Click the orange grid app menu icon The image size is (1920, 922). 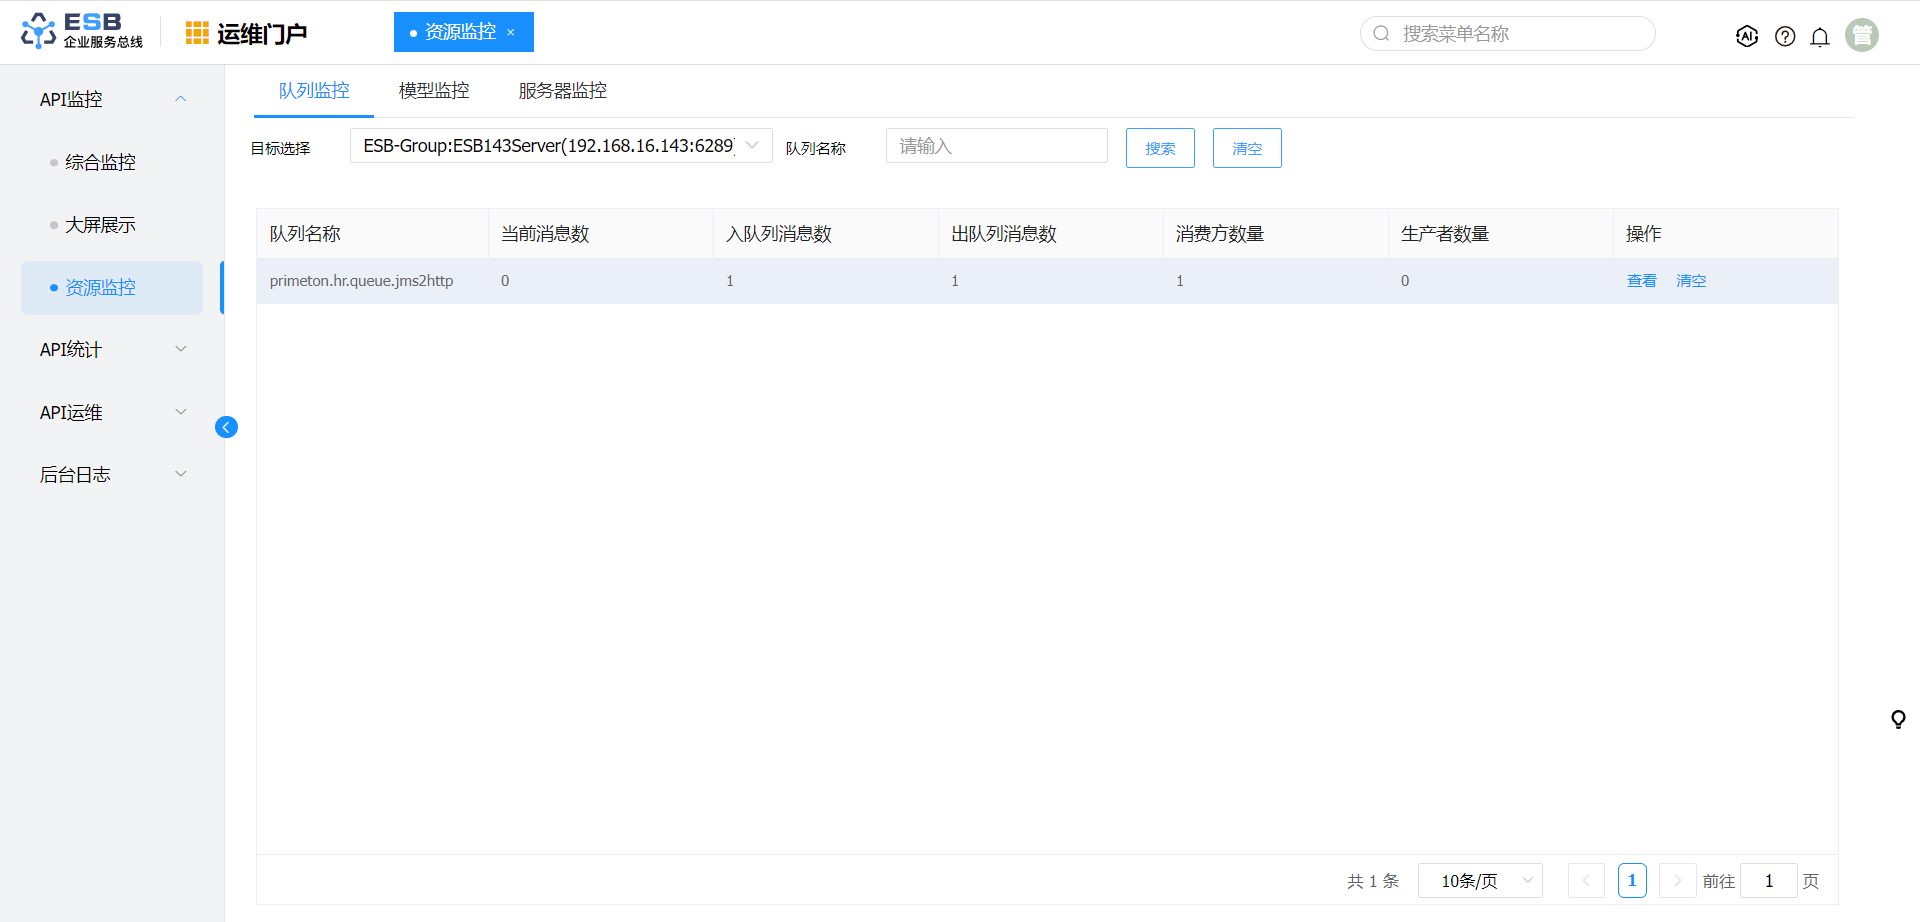coord(197,33)
